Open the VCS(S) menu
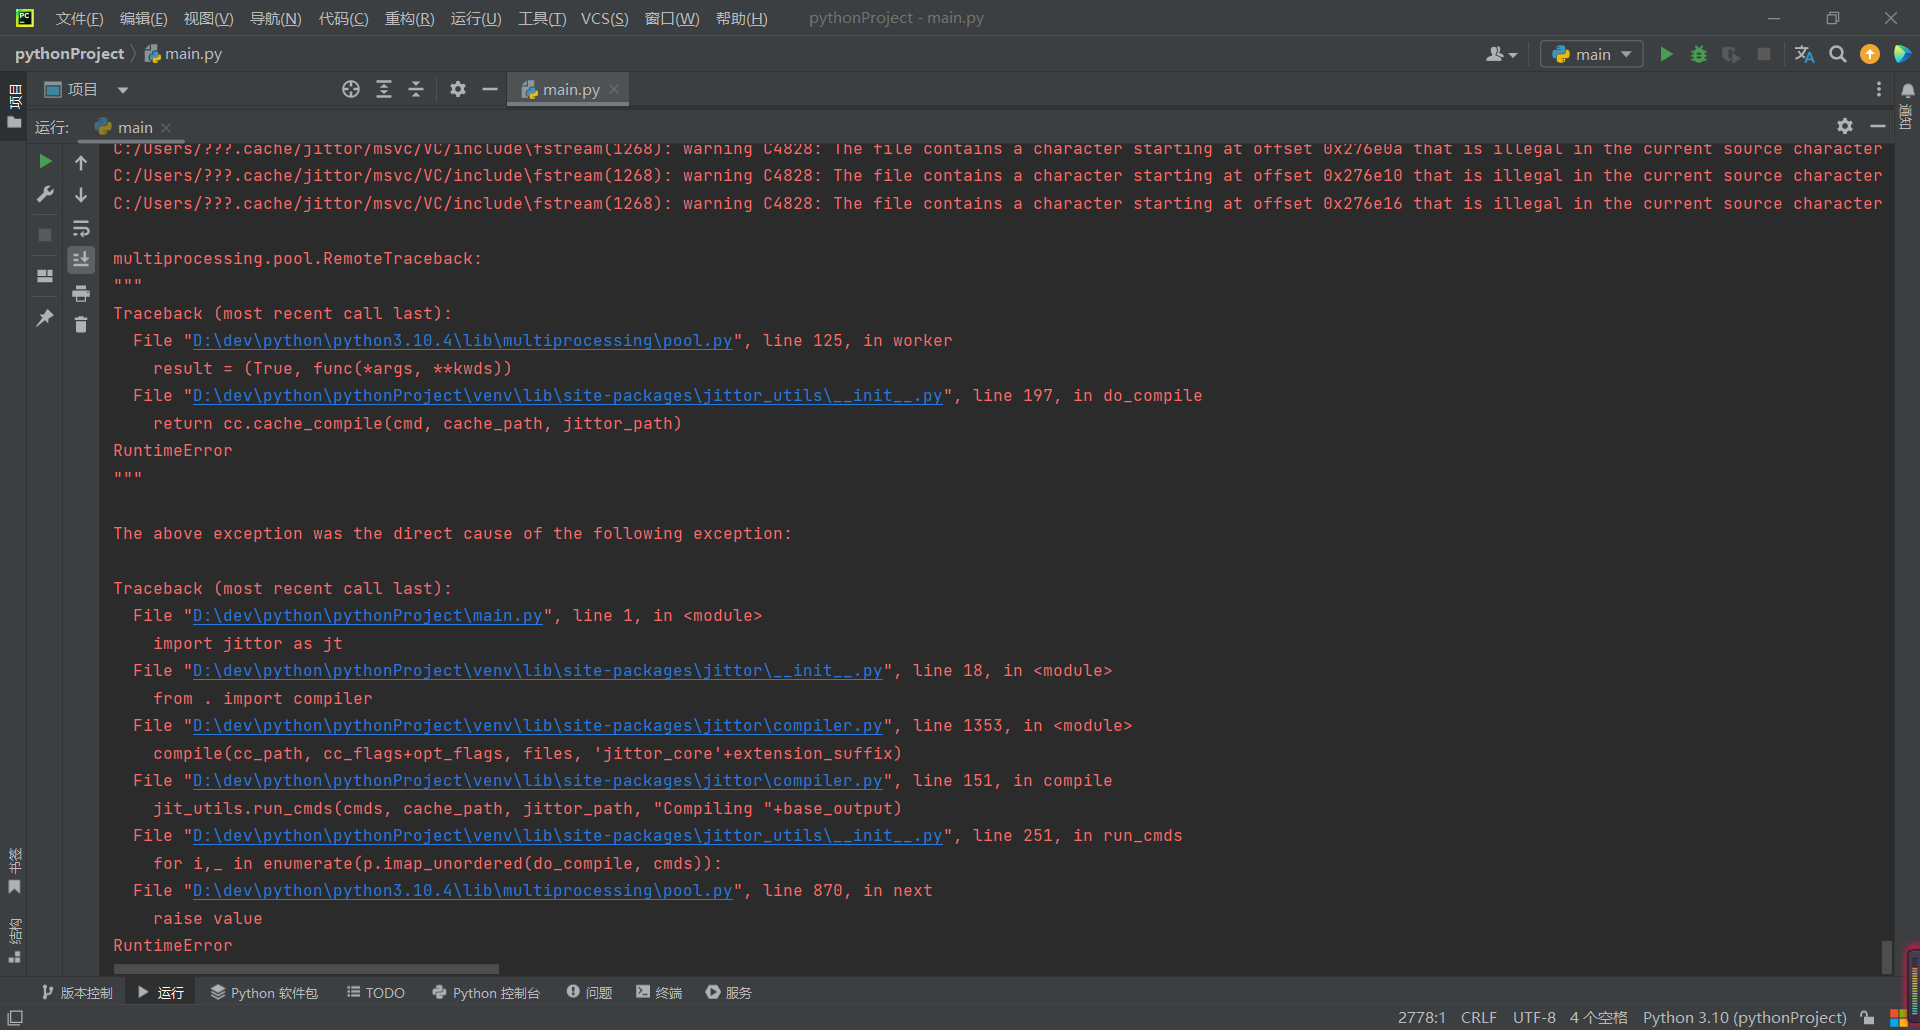Screen dimensions: 1920x1030 (604, 18)
